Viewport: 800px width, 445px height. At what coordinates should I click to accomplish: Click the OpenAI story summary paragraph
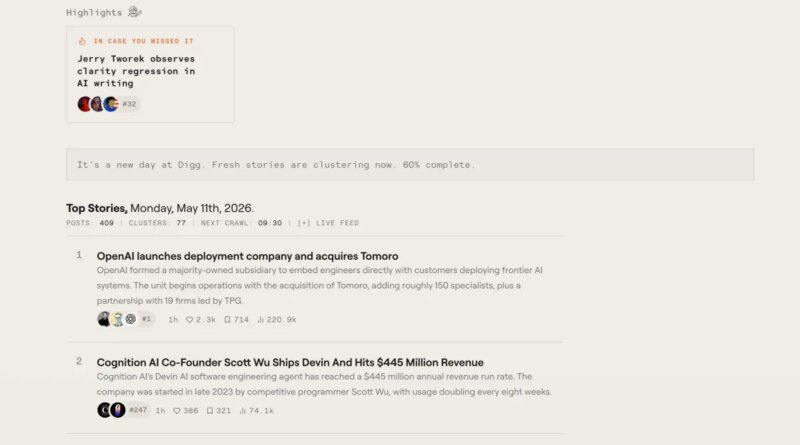(319, 285)
